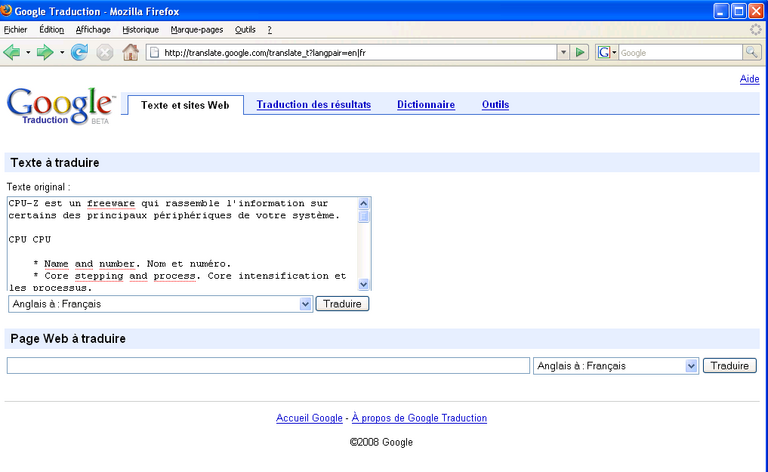Click the green Go arrow beside the URL
This screenshot has height=472, width=768.
[x=580, y=52]
